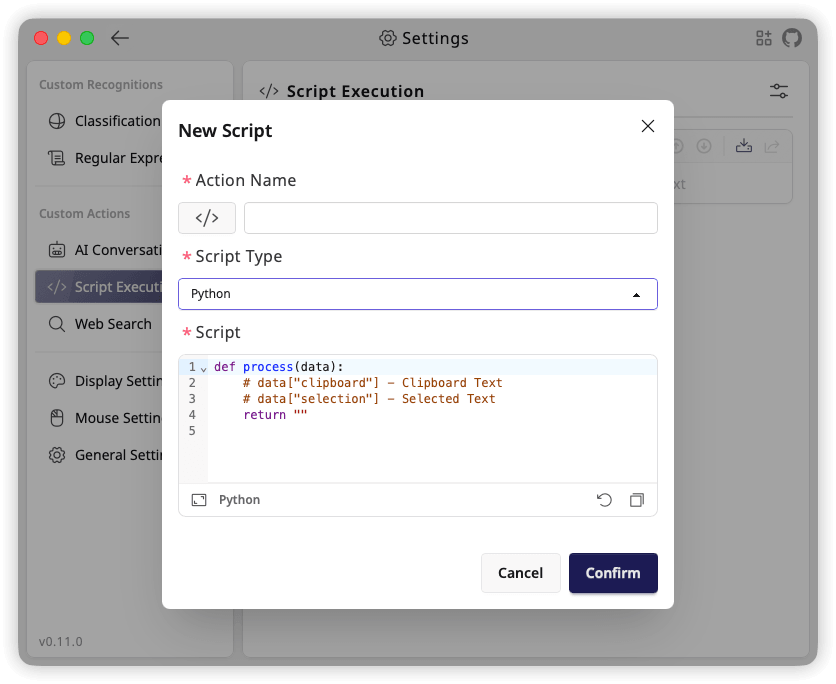
Task: Open the GitHub icon link
Action: (792, 38)
